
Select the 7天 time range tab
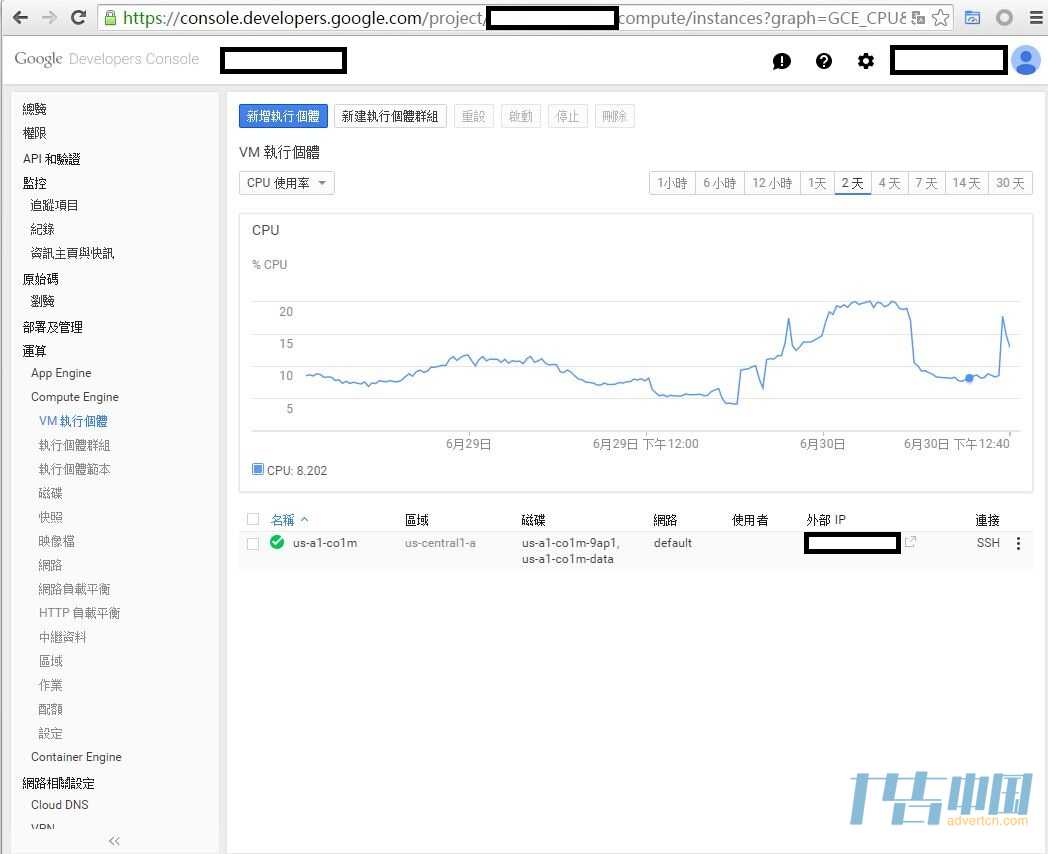pyautogui.click(x=926, y=183)
